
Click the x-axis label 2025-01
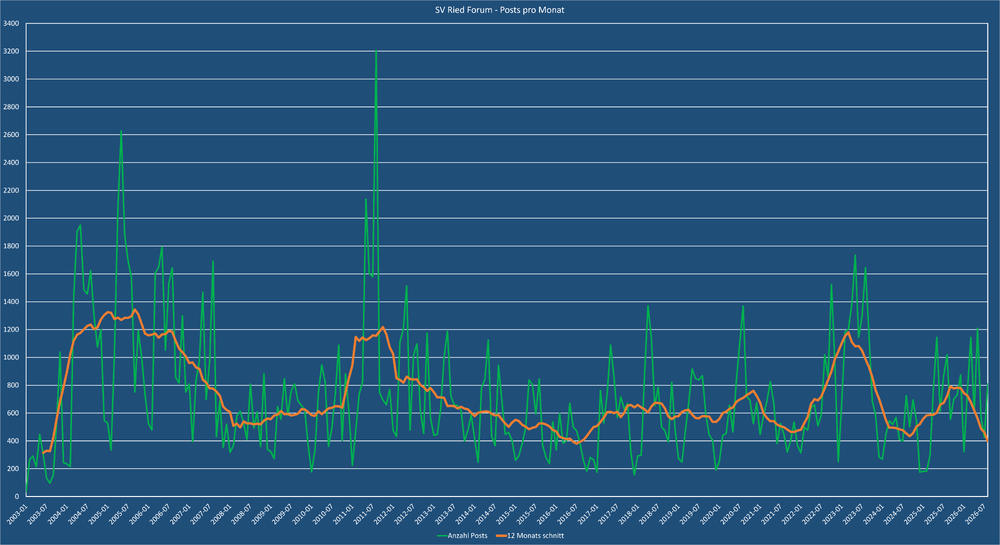(x=915, y=514)
